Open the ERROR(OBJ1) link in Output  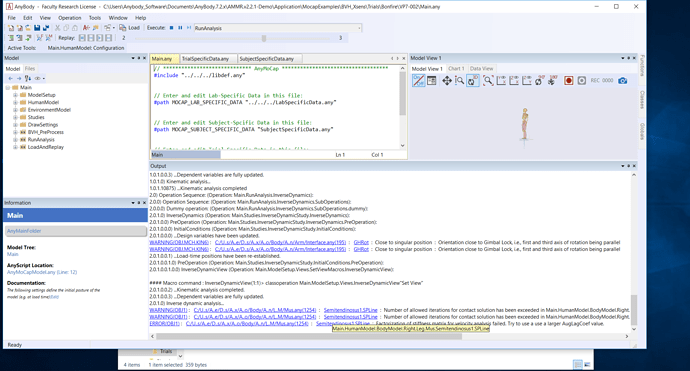(164, 324)
